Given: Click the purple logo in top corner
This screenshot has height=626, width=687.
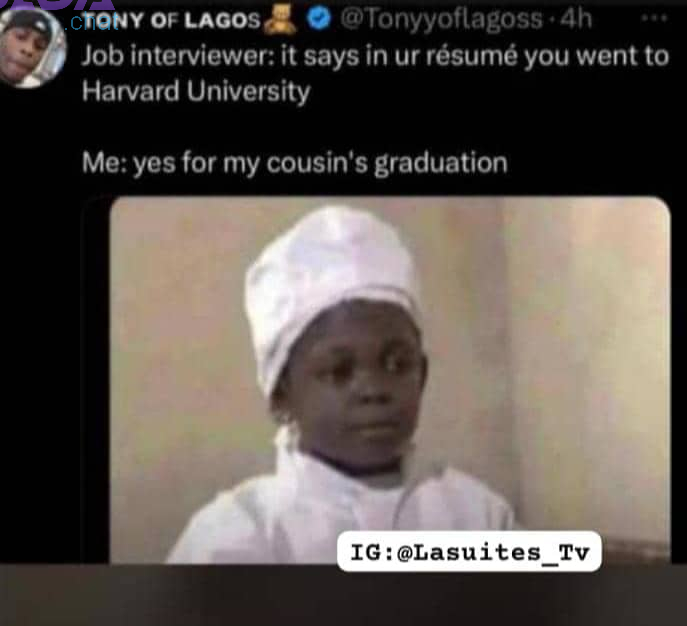Looking at the screenshot, I should [x=57, y=5].
